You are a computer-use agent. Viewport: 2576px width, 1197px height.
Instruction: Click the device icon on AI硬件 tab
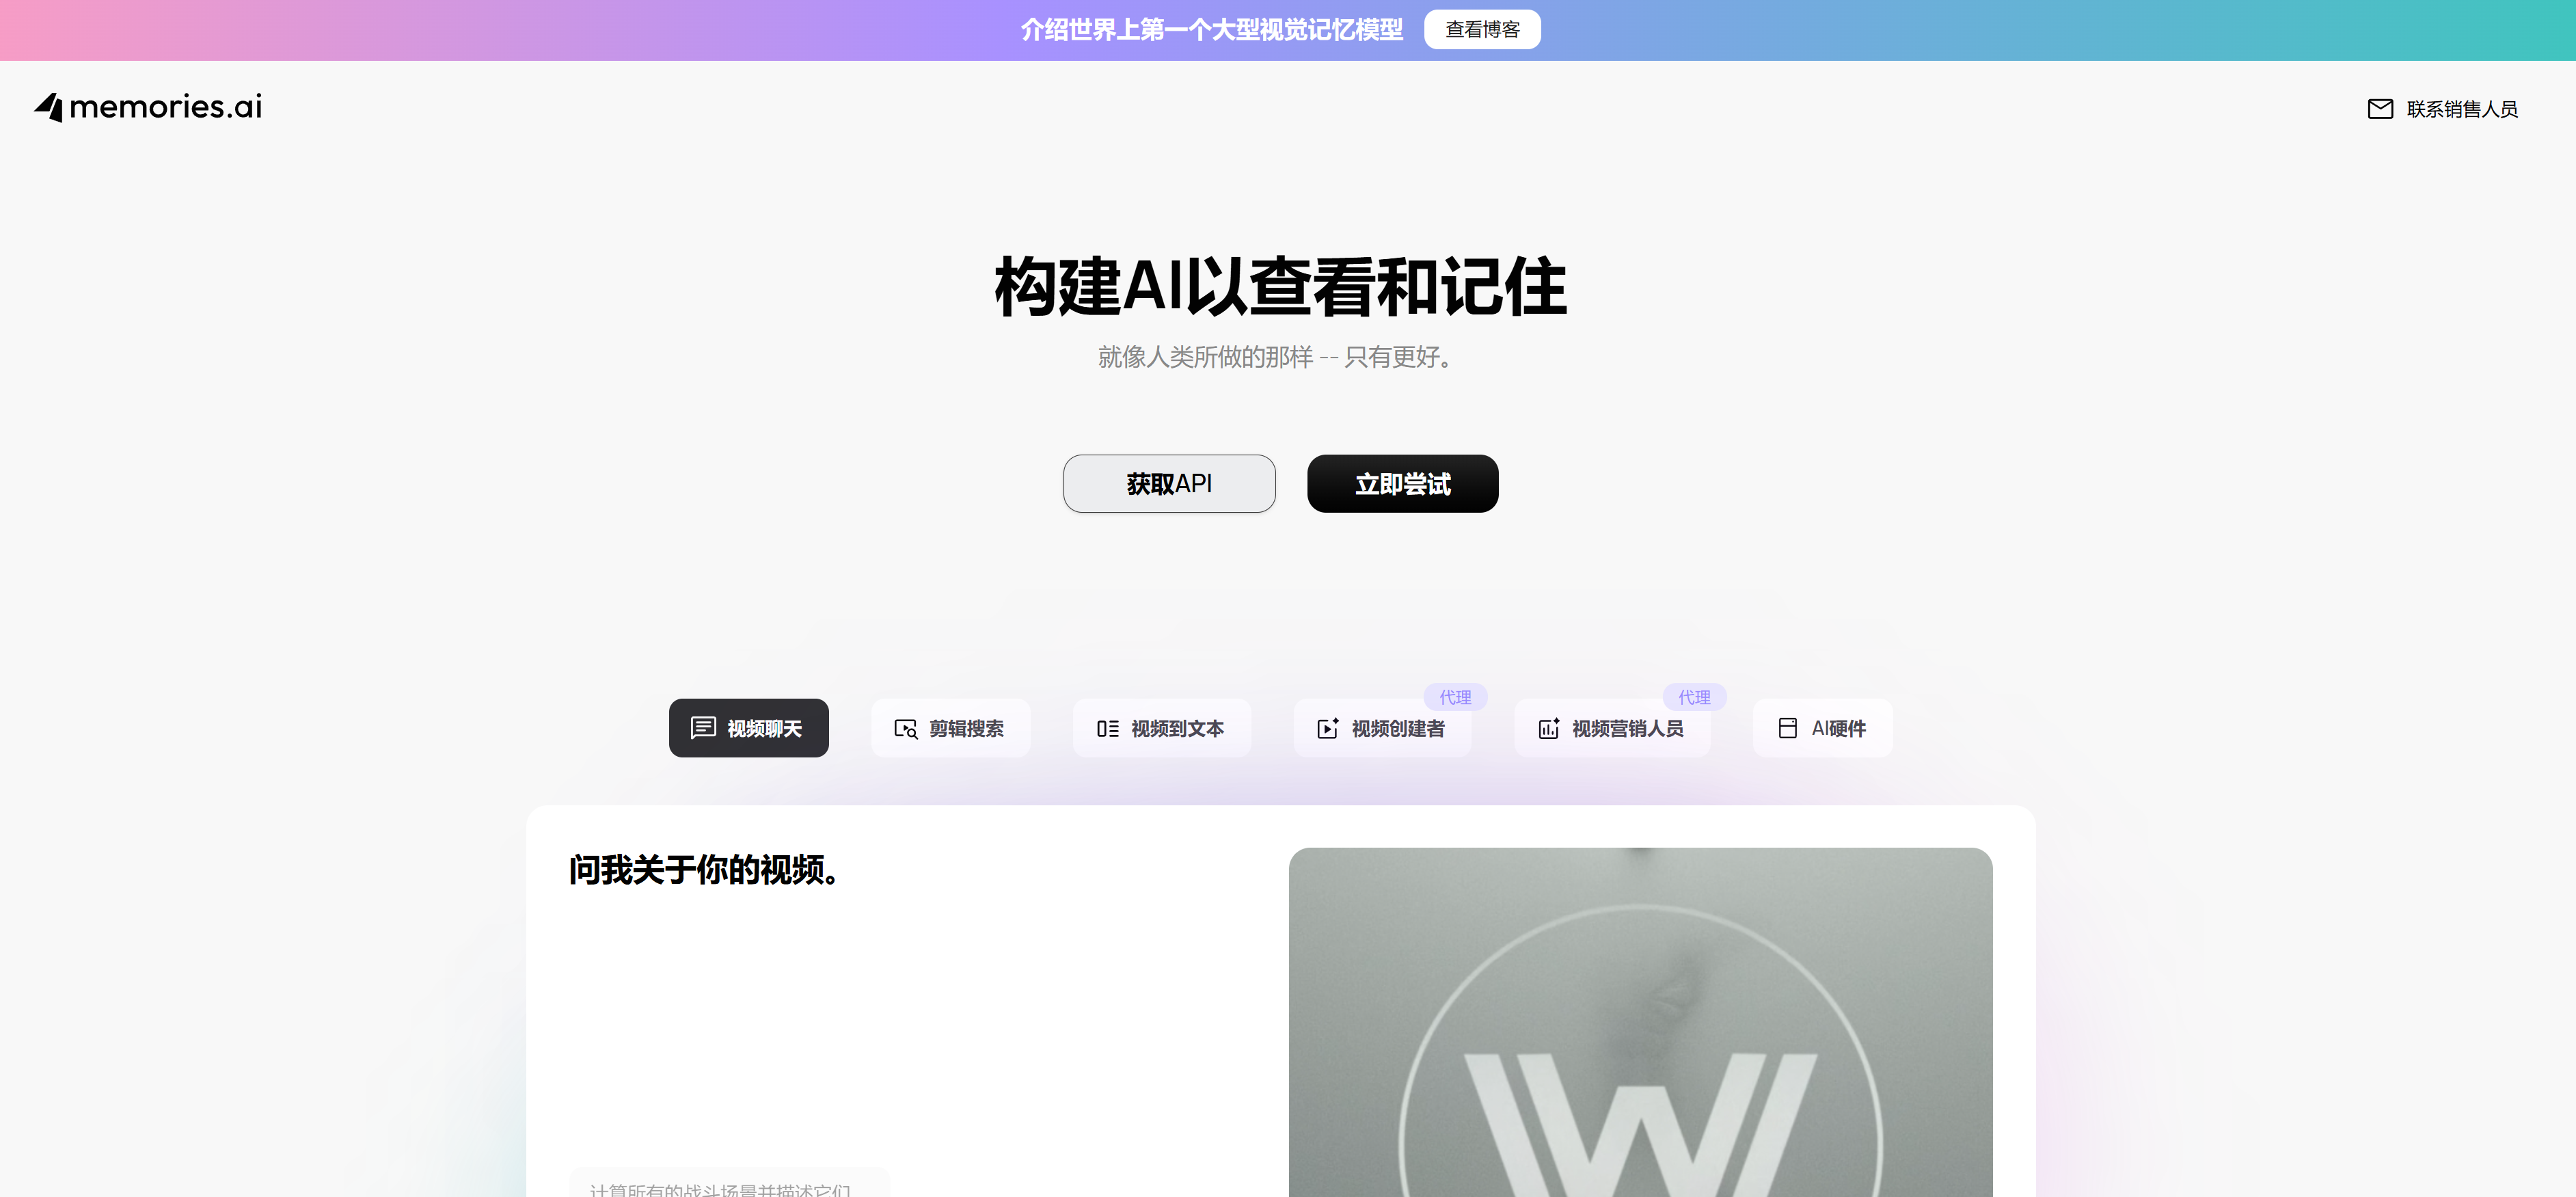(x=1788, y=728)
